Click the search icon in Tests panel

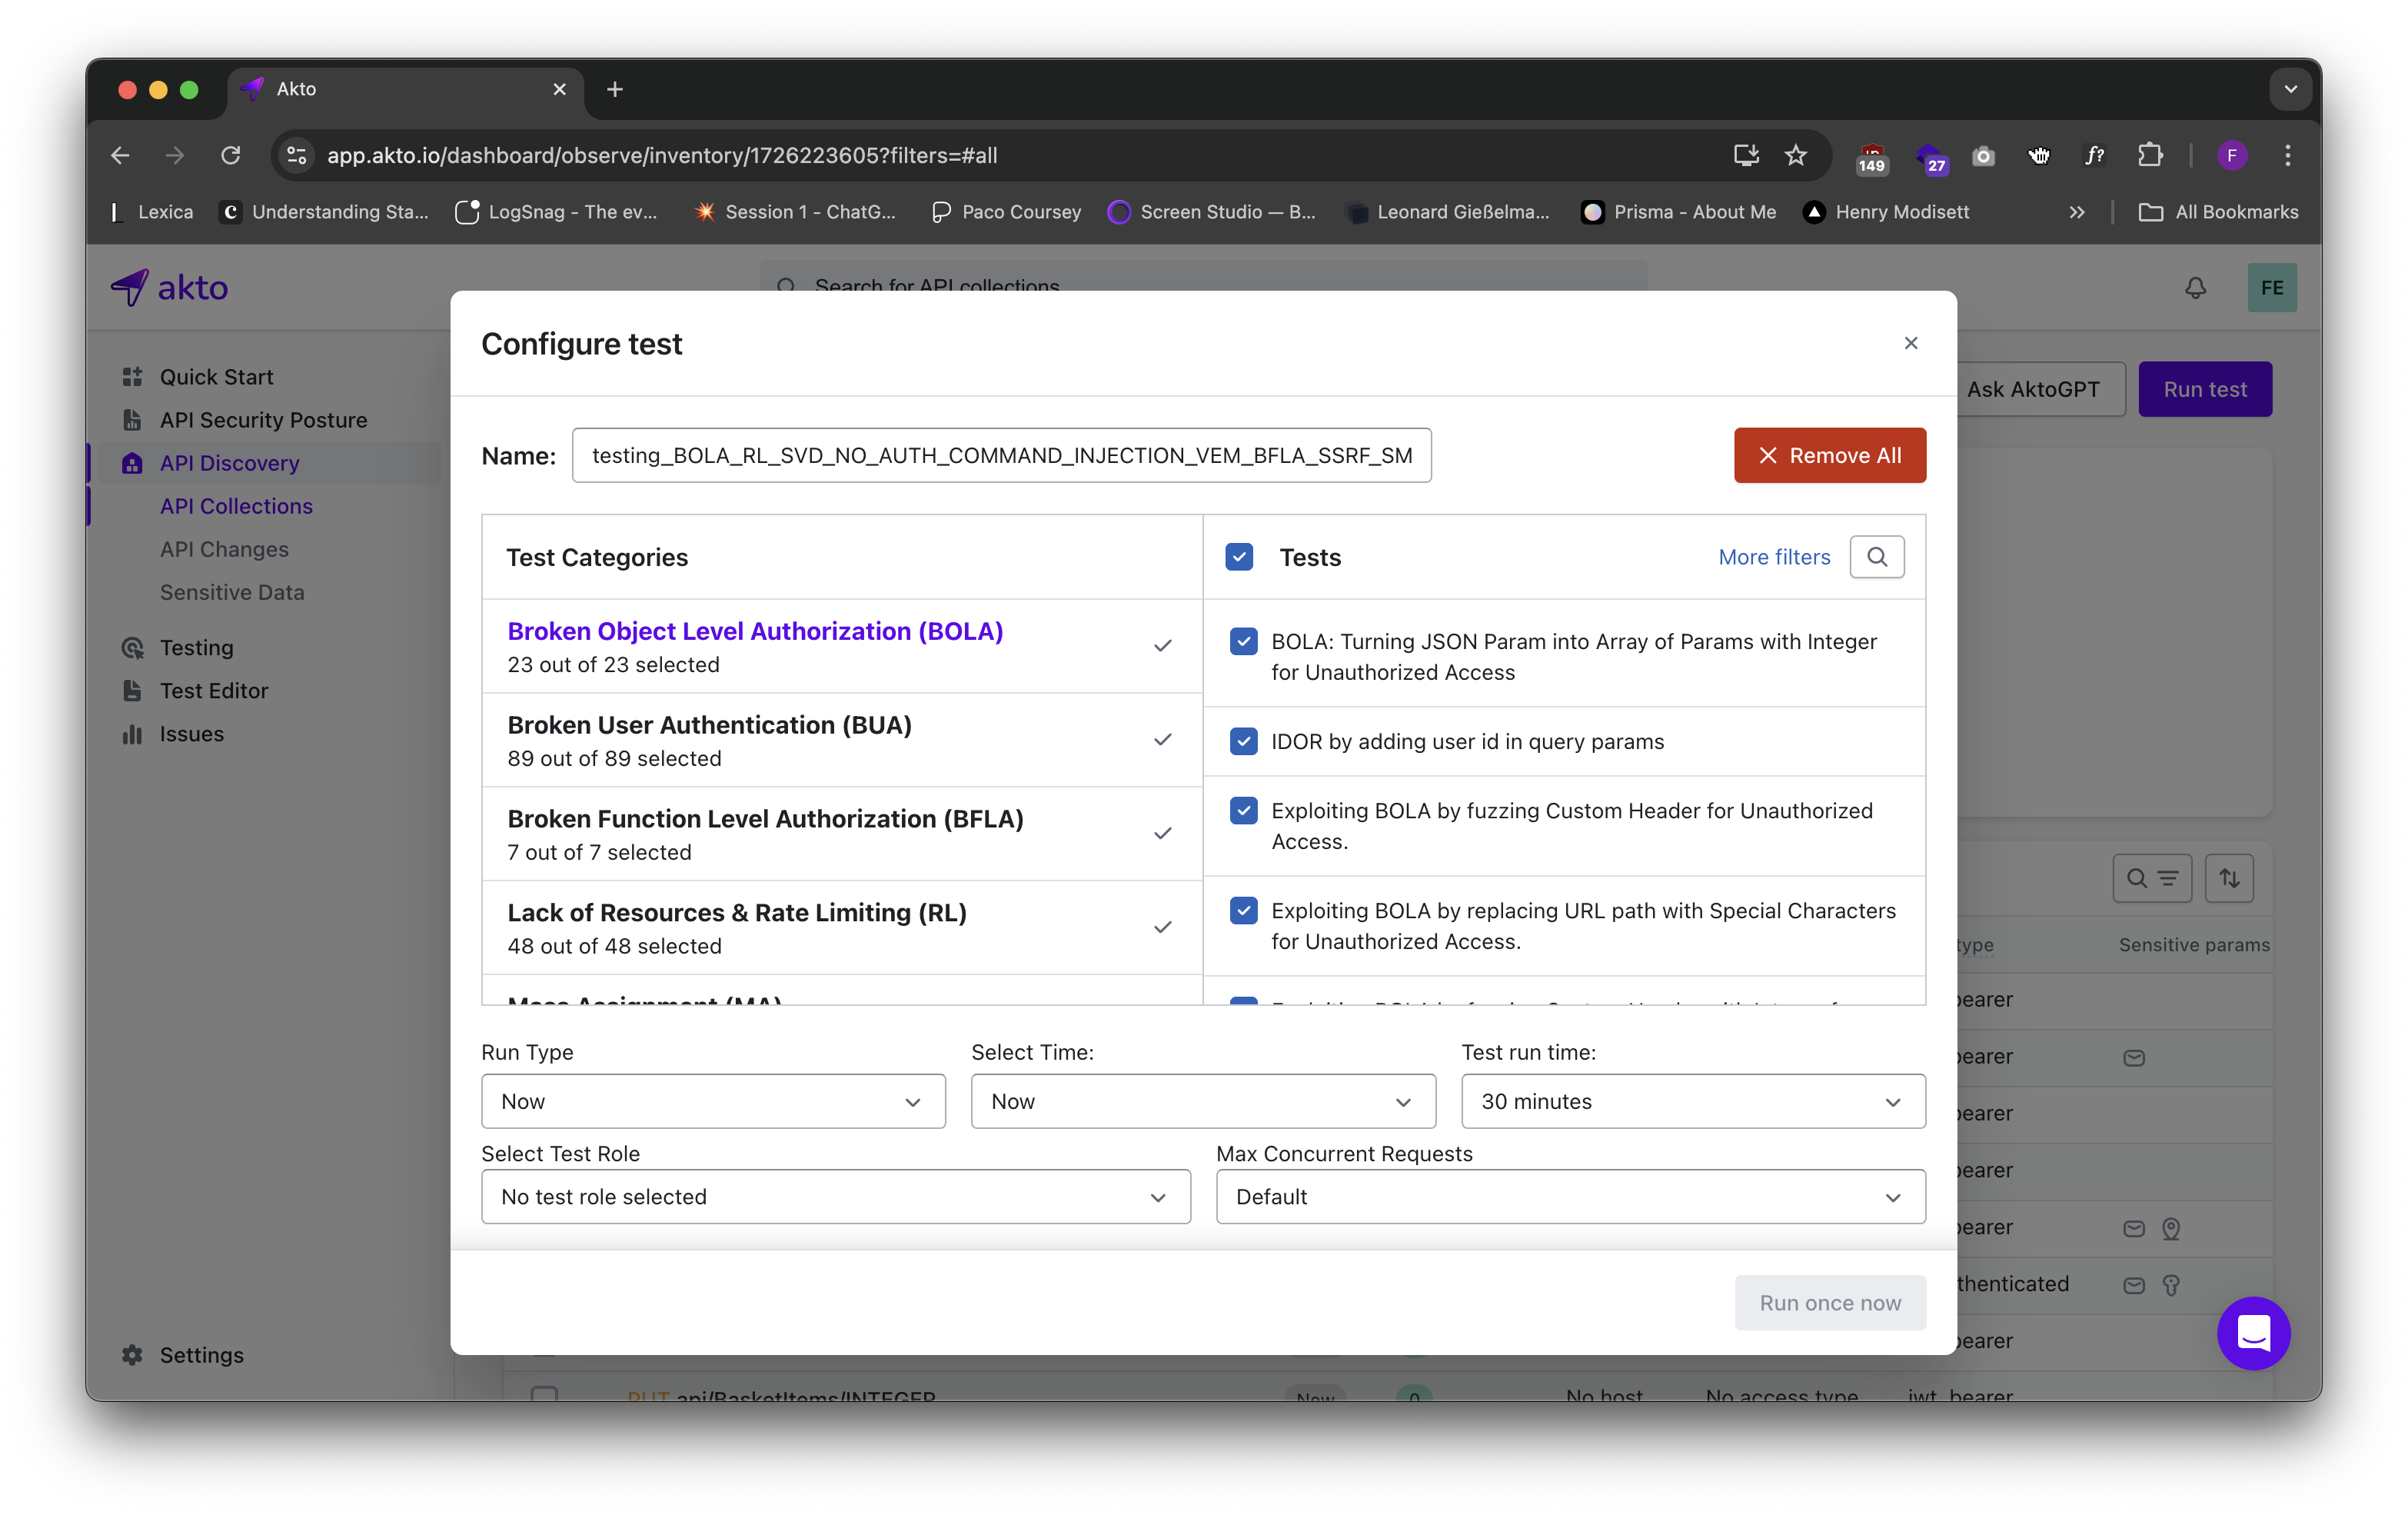pos(1876,557)
